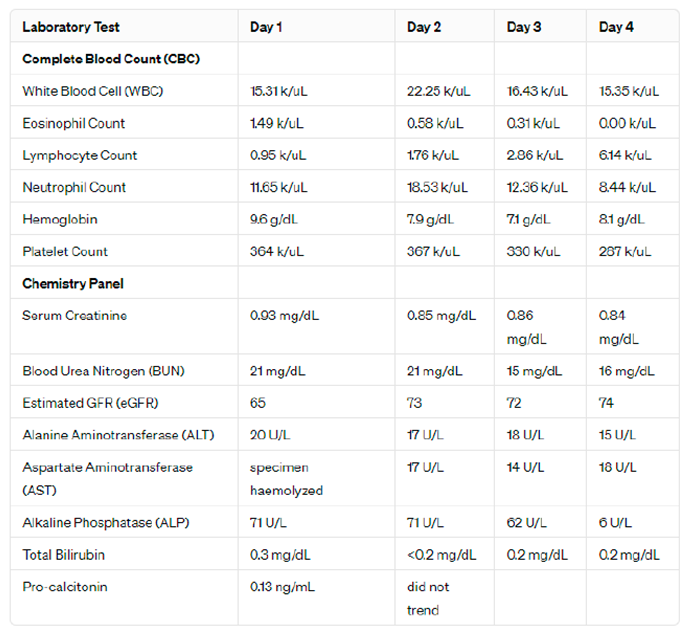Select the 6.14 k/uL lymphocyte value
The width and height of the screenshot is (686, 631).
[x=625, y=155]
